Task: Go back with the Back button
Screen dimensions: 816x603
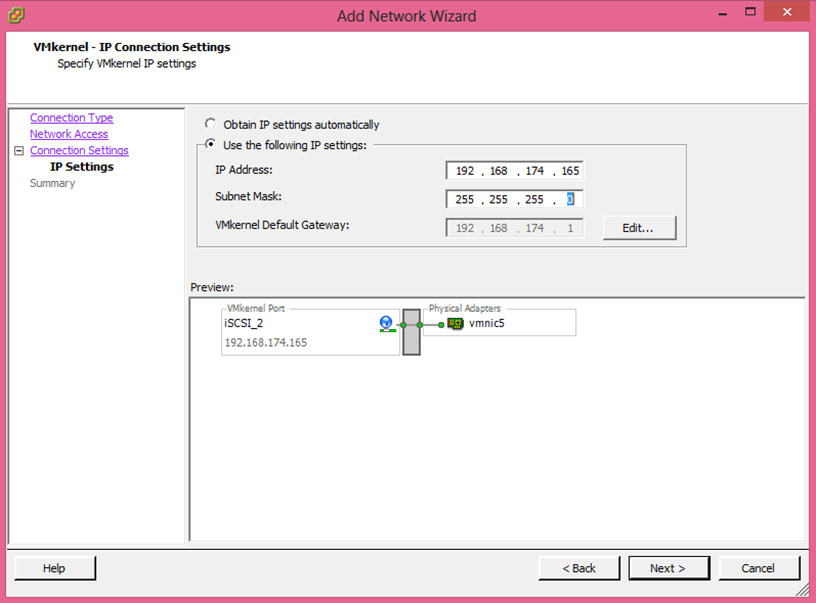Action: tap(578, 568)
